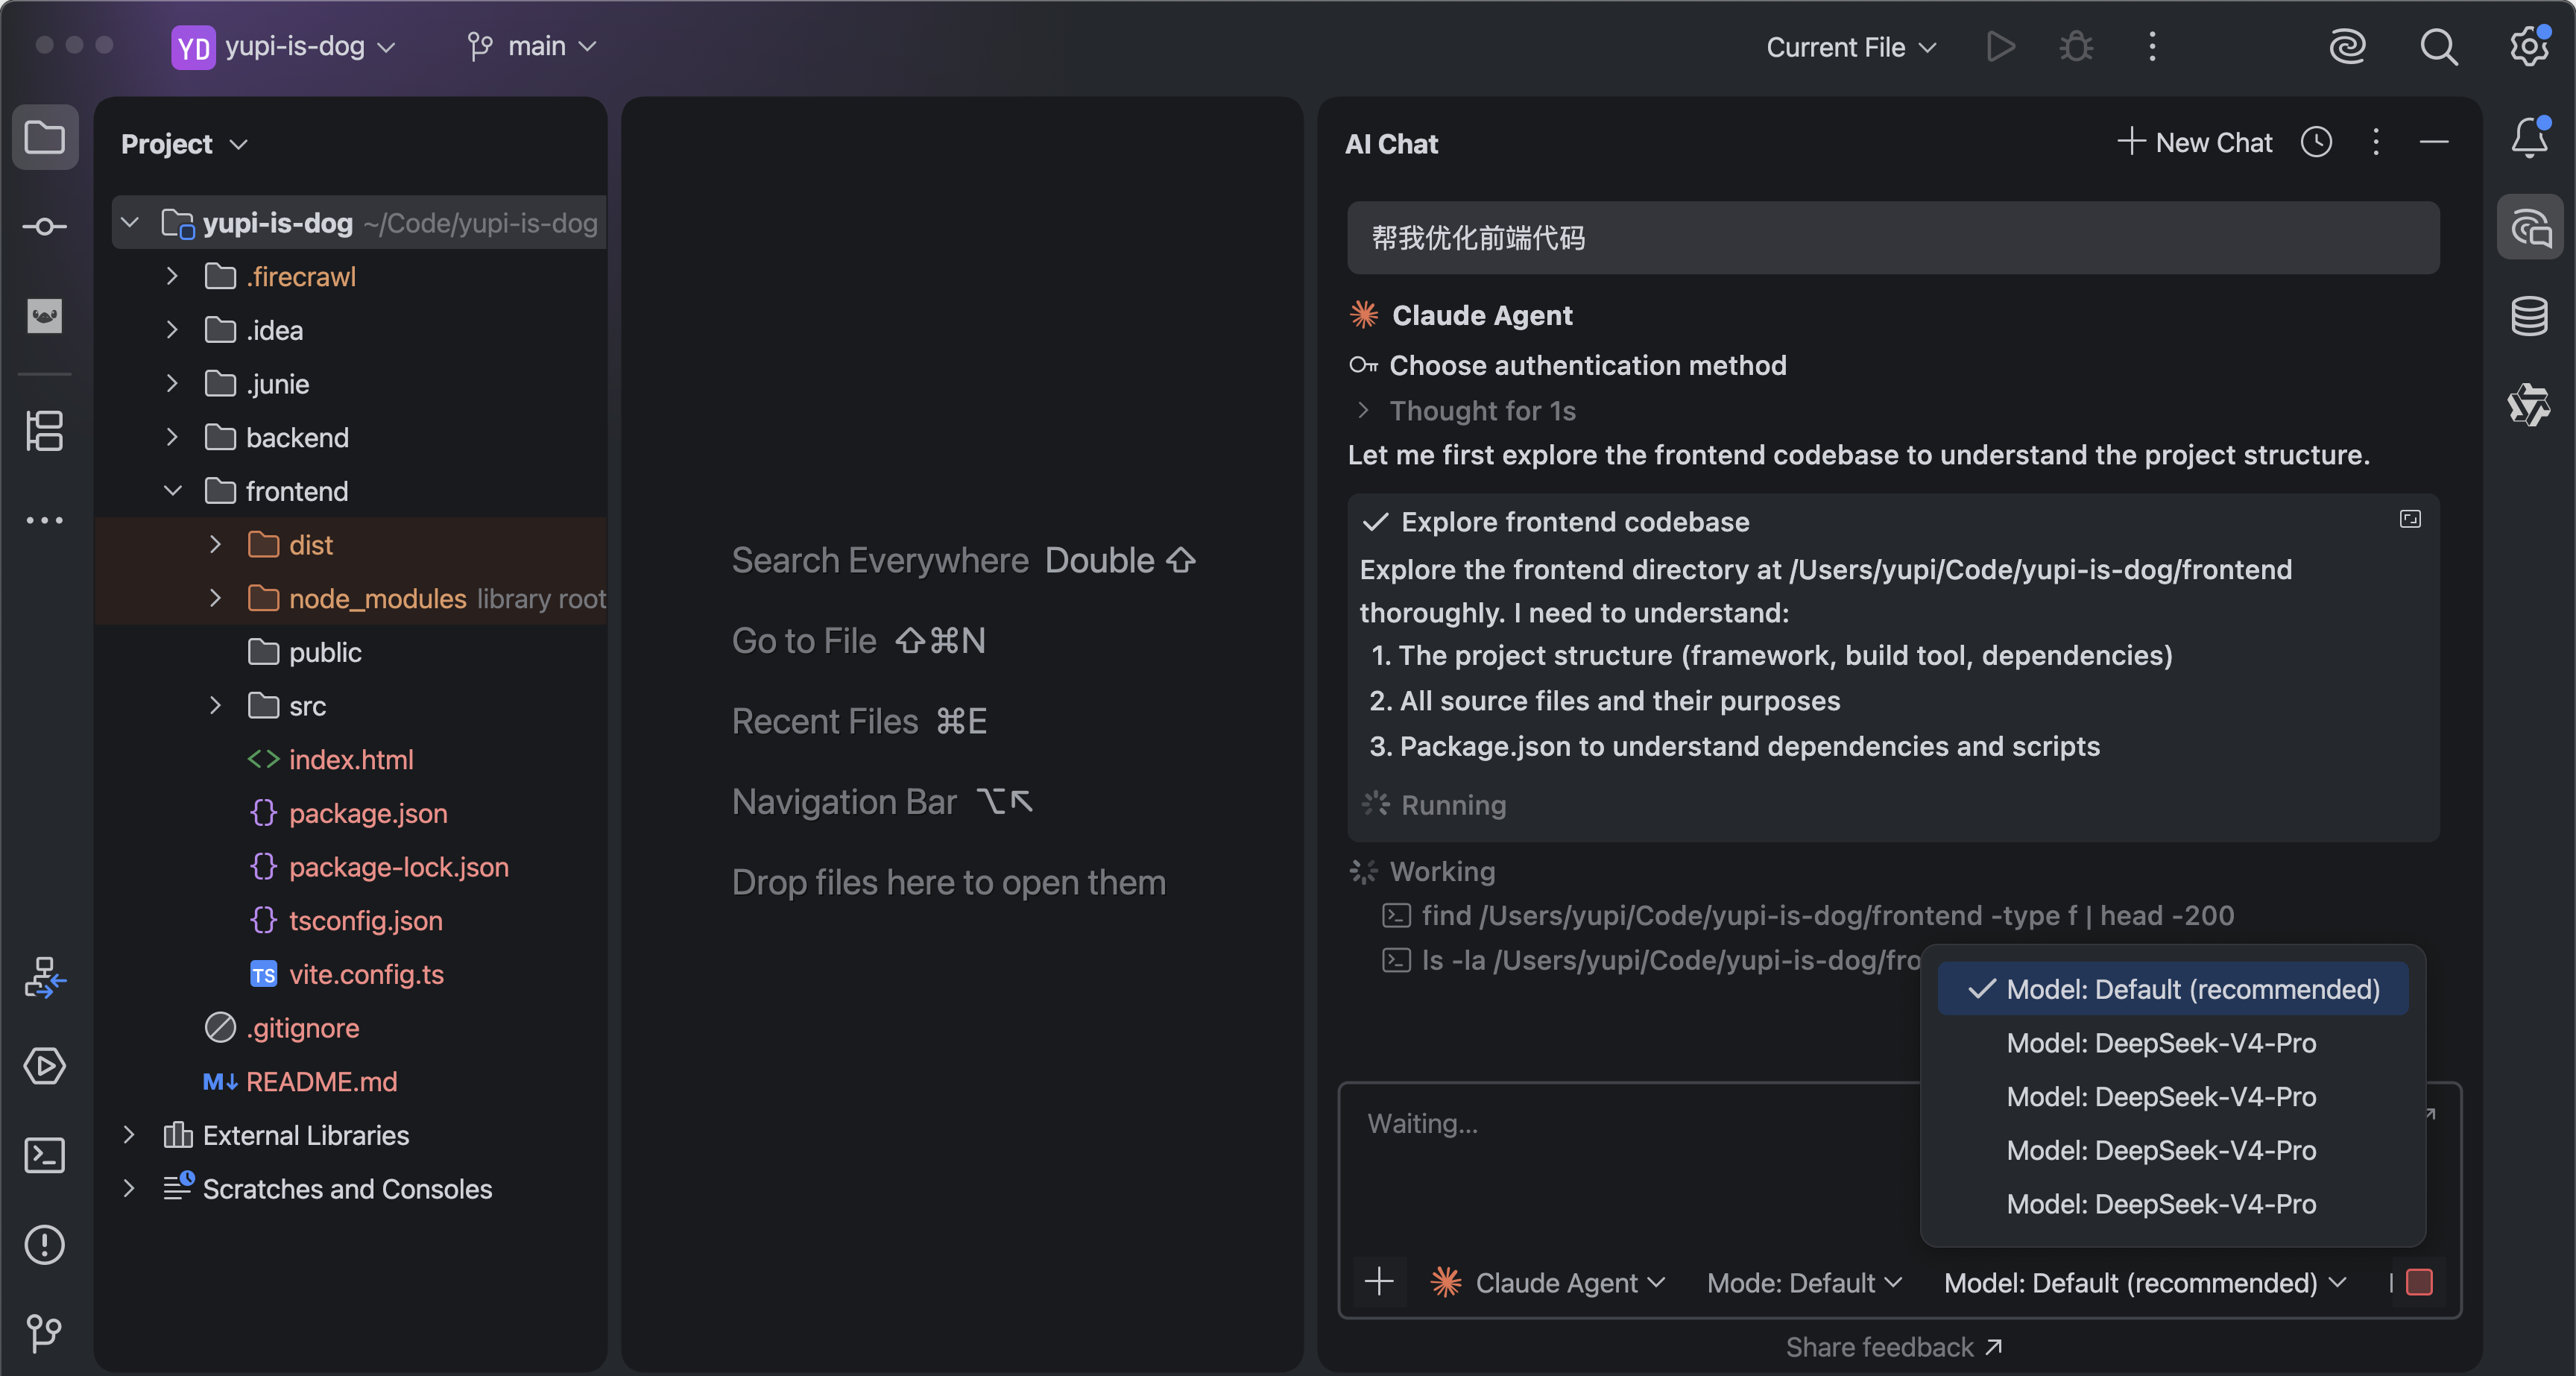
Task: Click the Search Everywhere magnifier icon
Action: pyautogui.click(x=2438, y=47)
